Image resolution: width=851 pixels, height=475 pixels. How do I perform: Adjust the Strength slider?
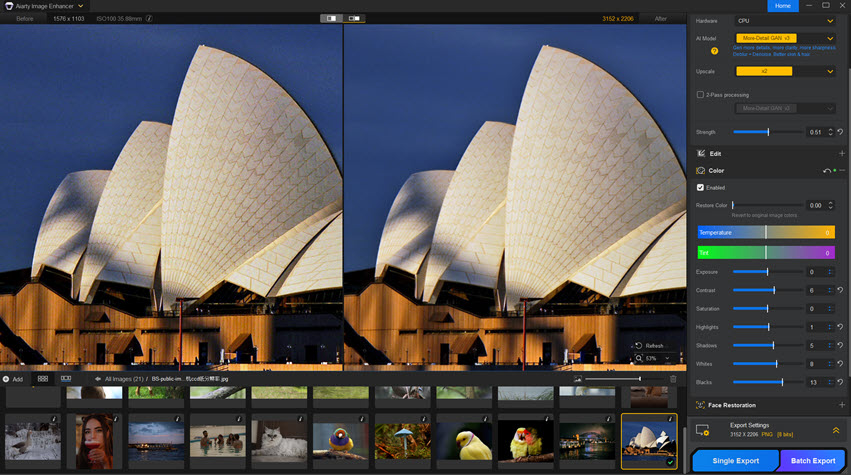pyautogui.click(x=768, y=132)
